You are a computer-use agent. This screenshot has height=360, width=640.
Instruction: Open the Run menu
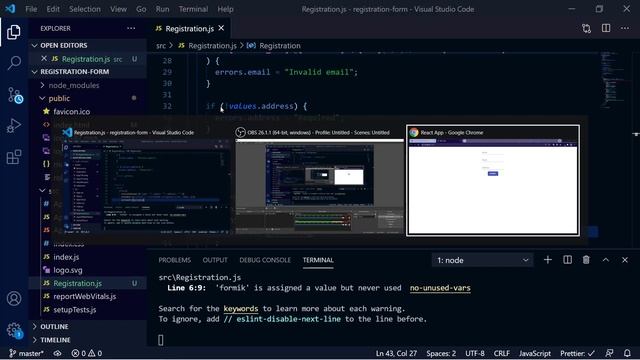[x=162, y=9]
